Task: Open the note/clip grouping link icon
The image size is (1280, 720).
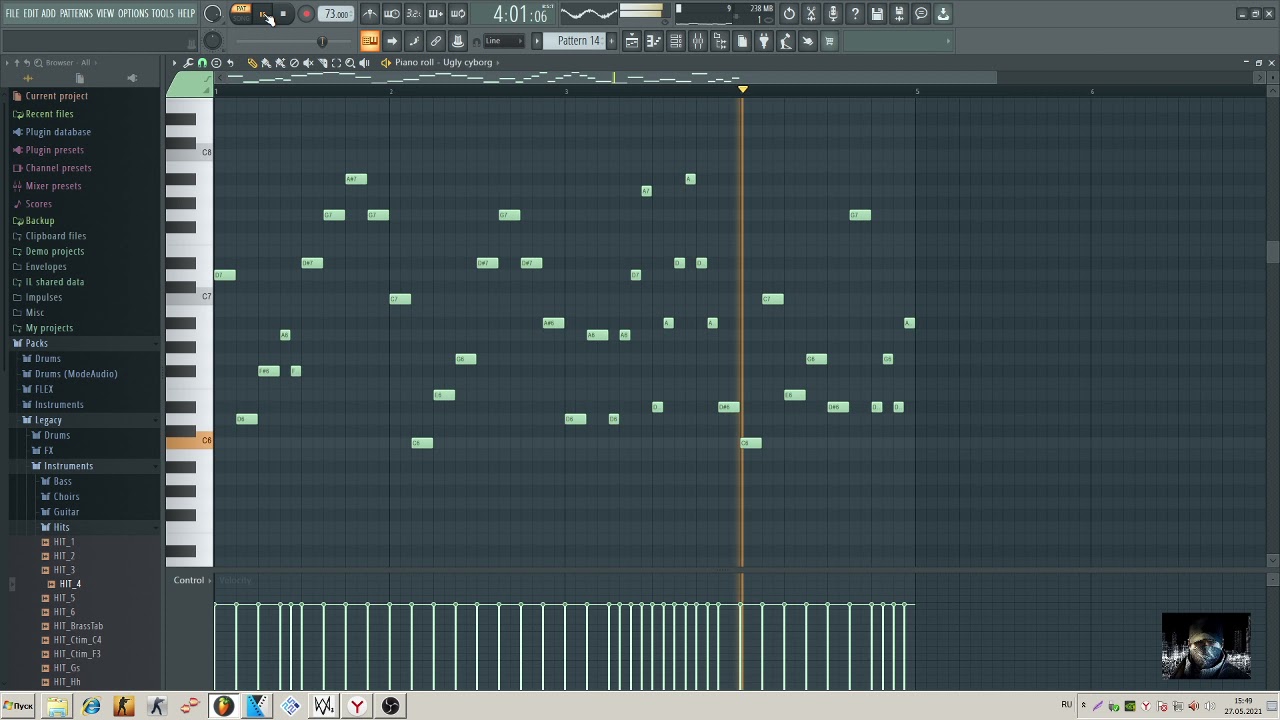Action: pos(436,41)
